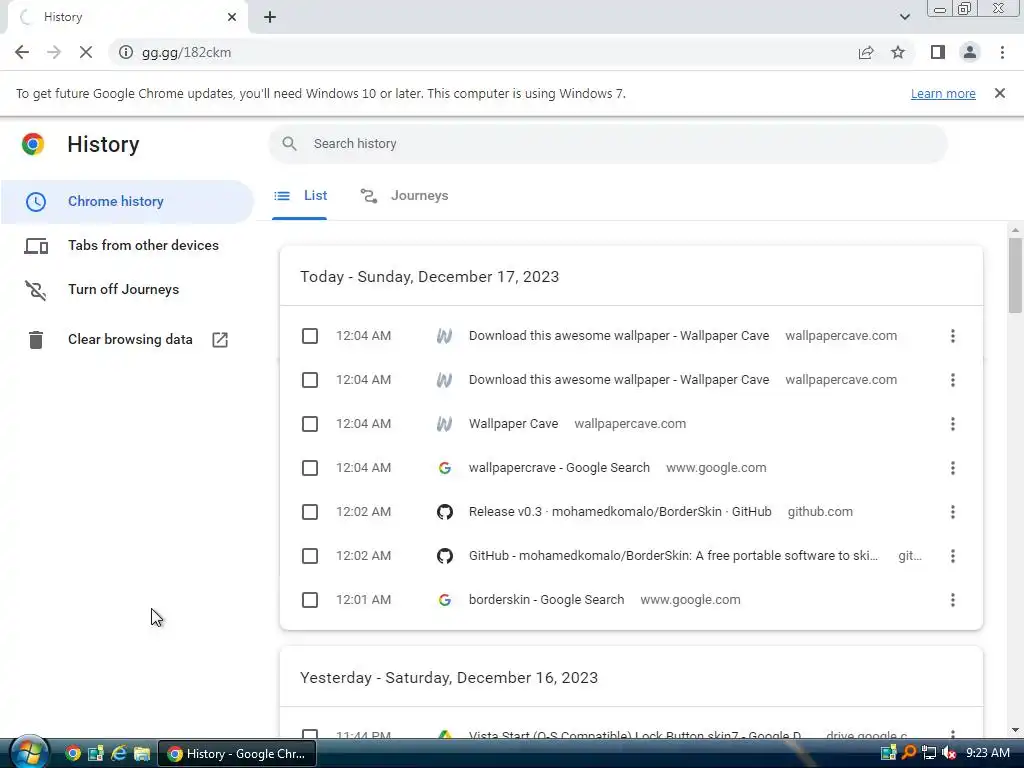This screenshot has height=768, width=1024.
Task: Click the 9:23 AM system clock
Action: [x=987, y=753]
